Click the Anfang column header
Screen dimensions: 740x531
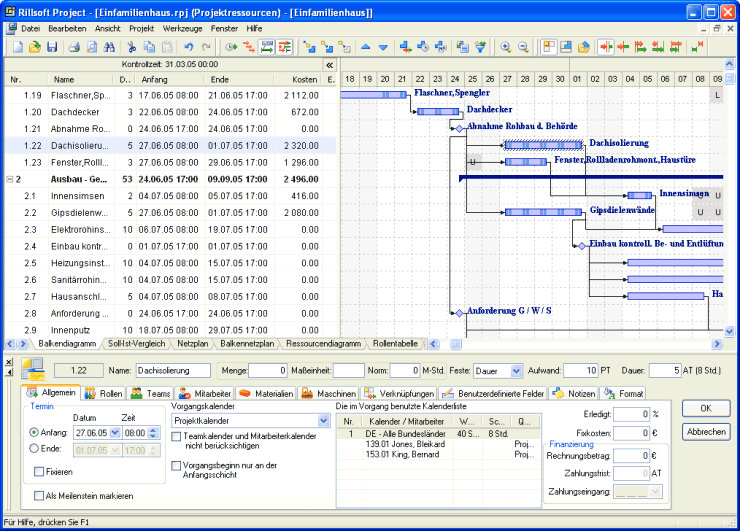click(170, 80)
